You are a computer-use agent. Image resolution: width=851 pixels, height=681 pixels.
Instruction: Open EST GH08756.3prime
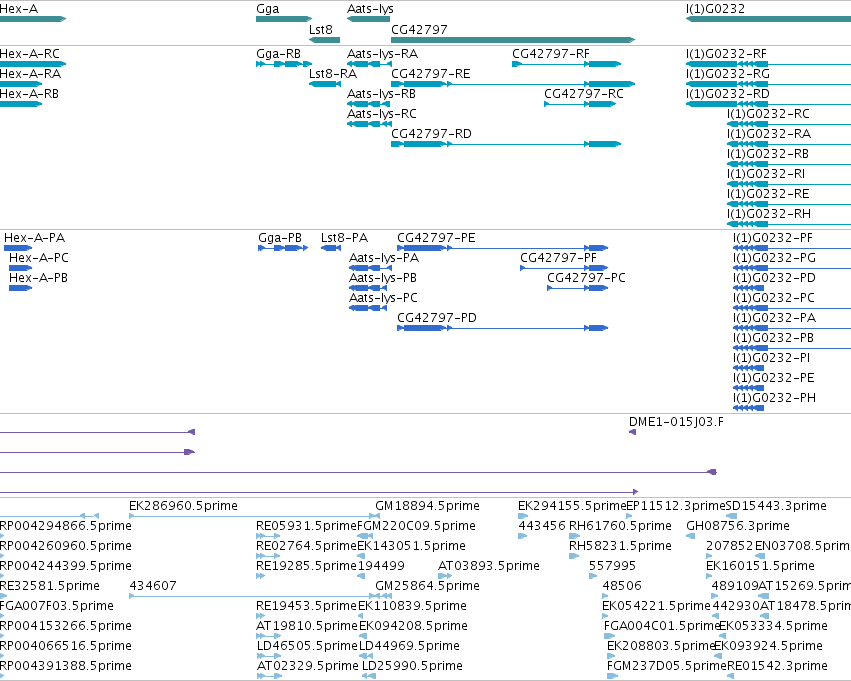click(x=690, y=536)
